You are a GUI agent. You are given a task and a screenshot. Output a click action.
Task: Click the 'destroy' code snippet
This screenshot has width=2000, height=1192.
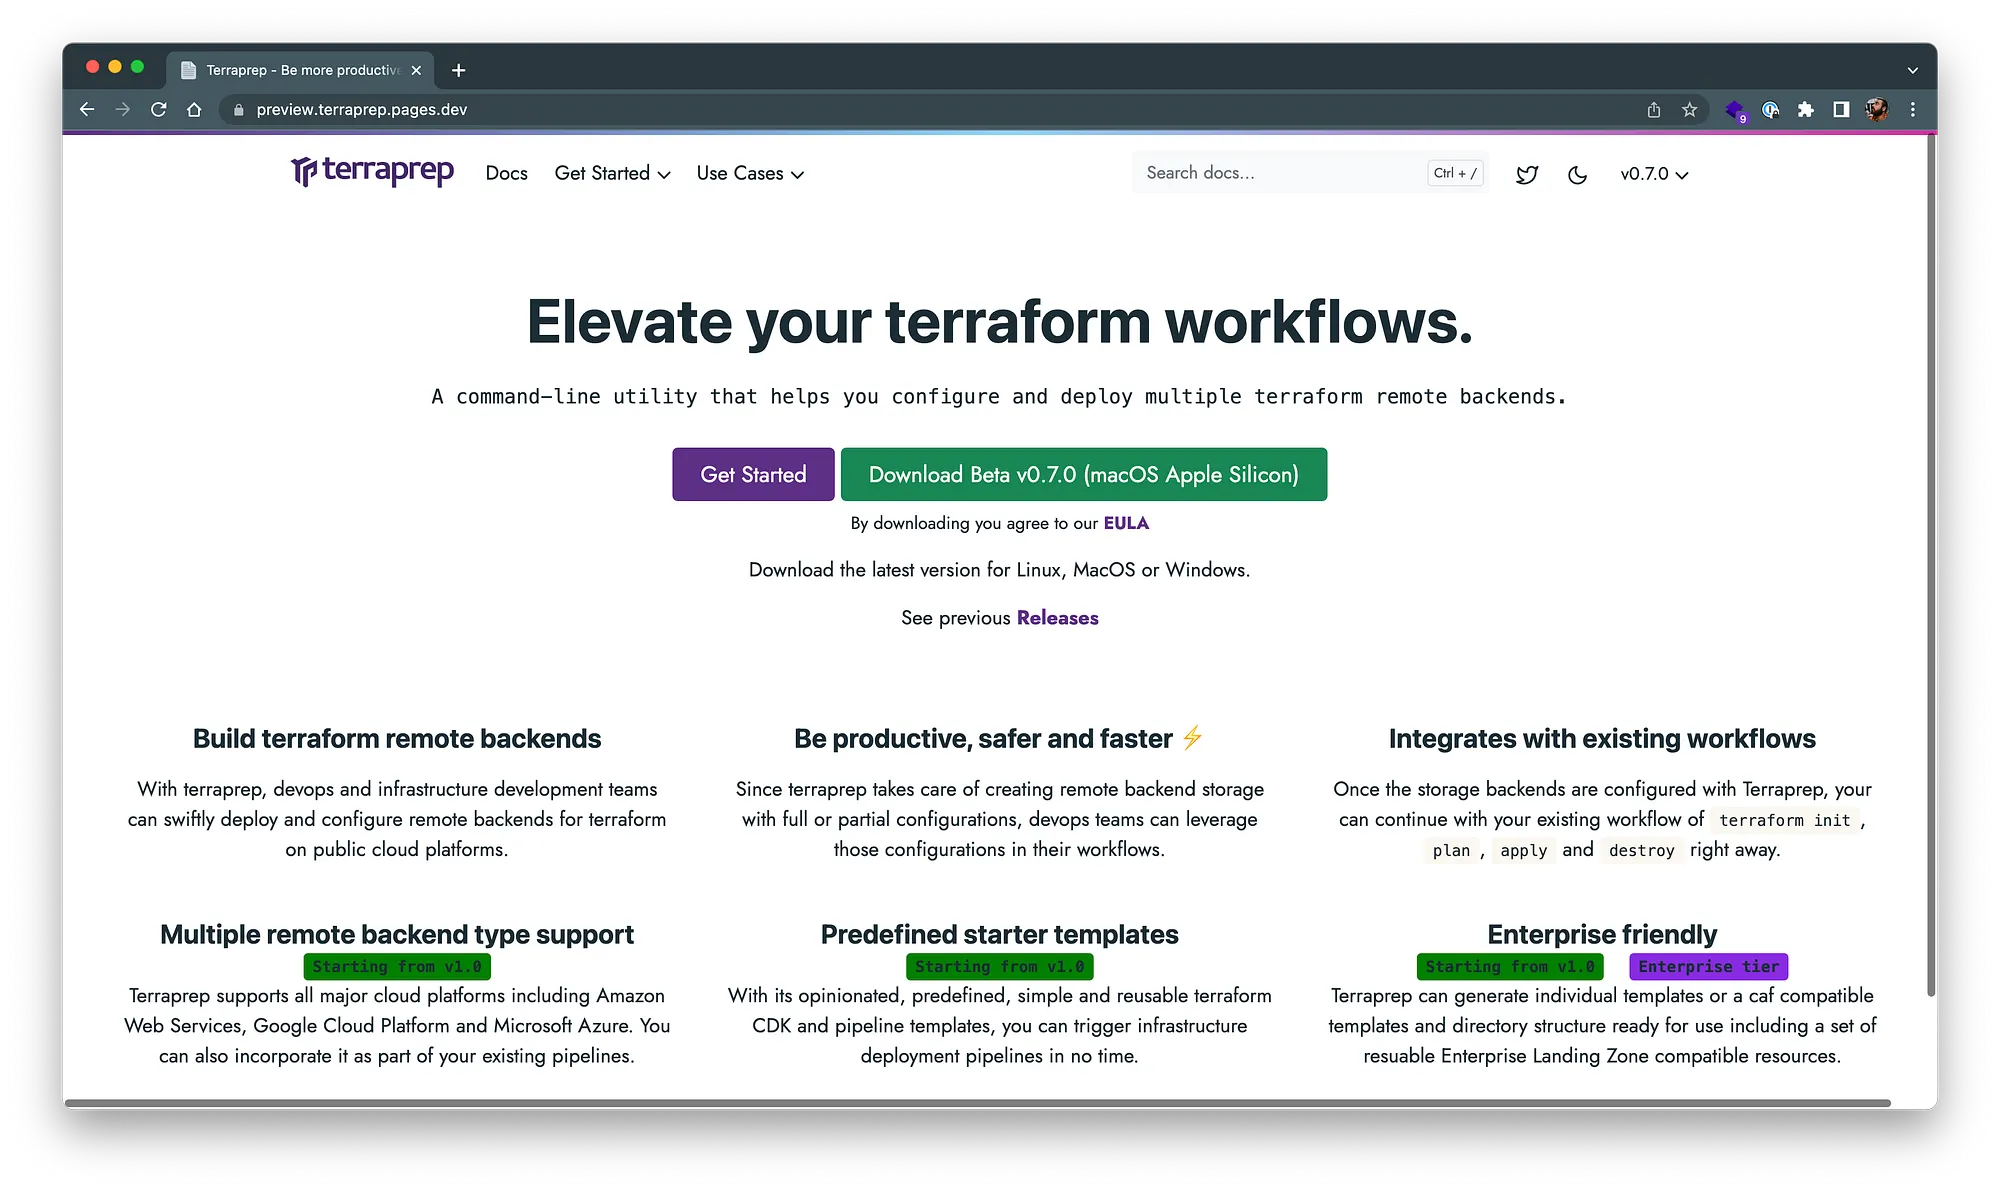coord(1641,850)
